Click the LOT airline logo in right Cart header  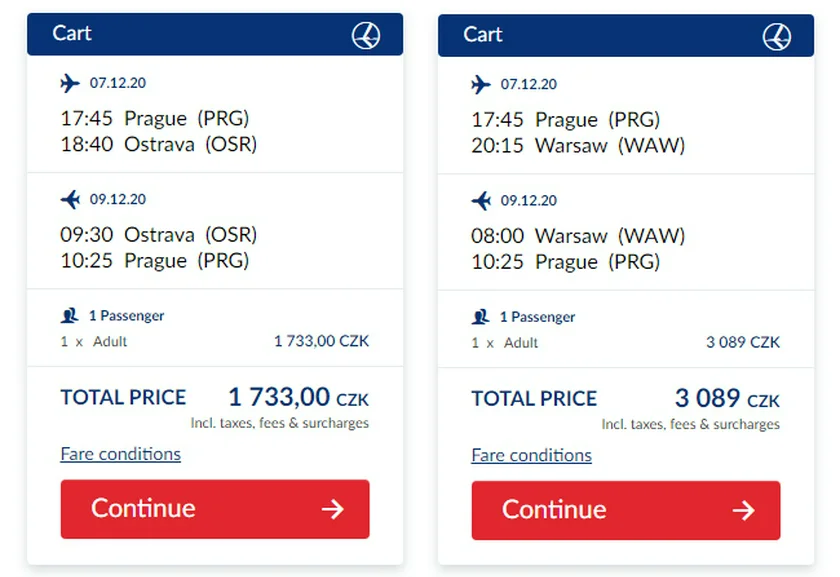pos(777,36)
